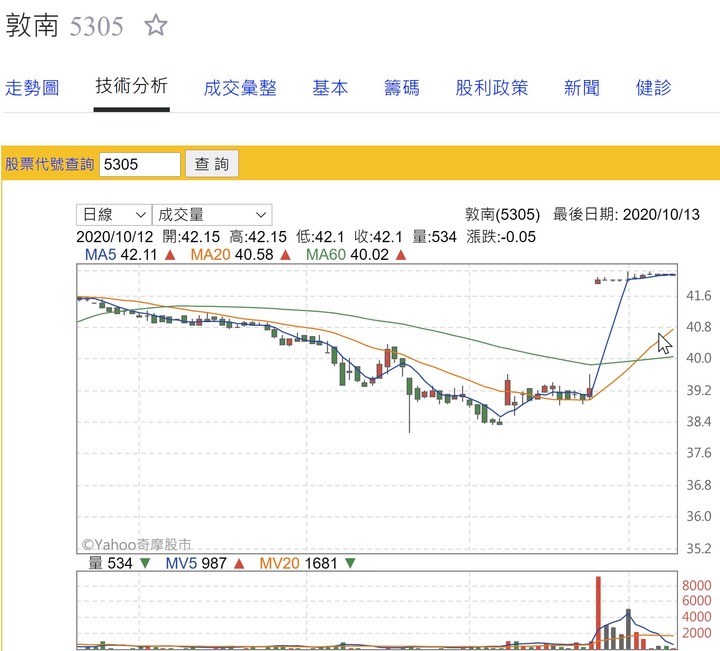Open the 健診 tab

[653, 88]
